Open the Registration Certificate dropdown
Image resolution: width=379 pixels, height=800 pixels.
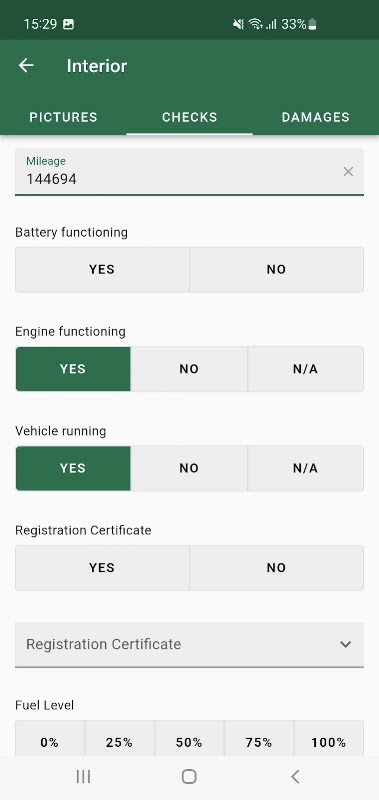[189, 644]
